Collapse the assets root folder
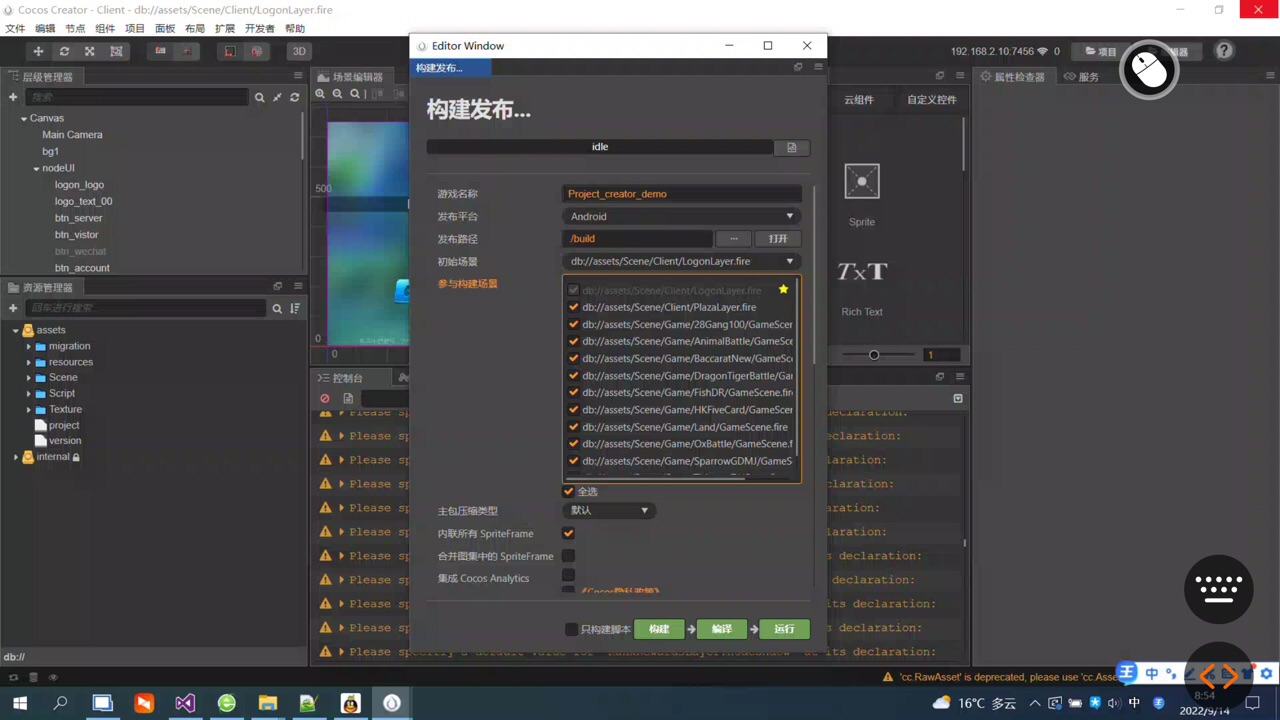The width and height of the screenshot is (1280, 720). (x=16, y=330)
